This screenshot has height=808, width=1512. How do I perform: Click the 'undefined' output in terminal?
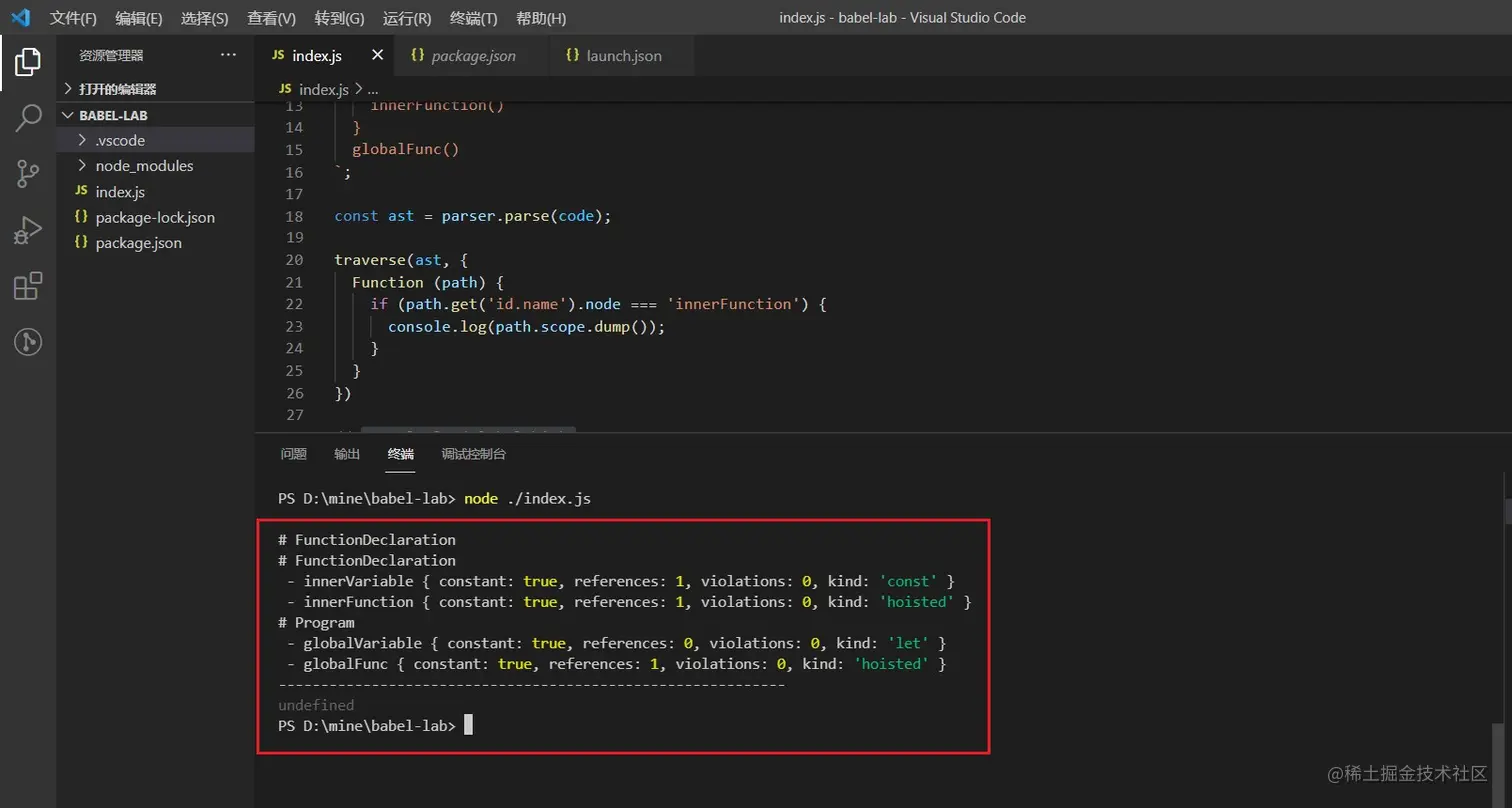coord(316,705)
